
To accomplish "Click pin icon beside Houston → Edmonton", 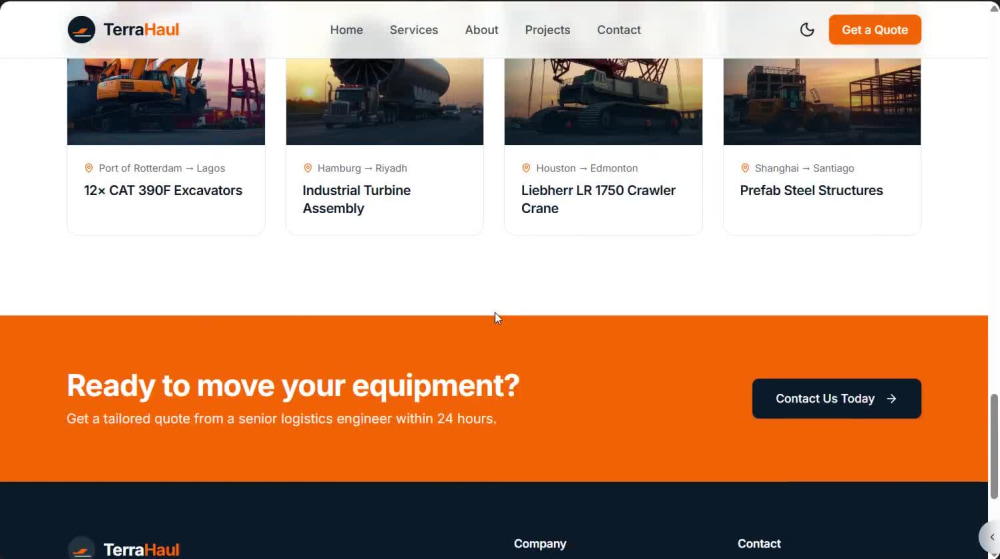I will 526,168.
